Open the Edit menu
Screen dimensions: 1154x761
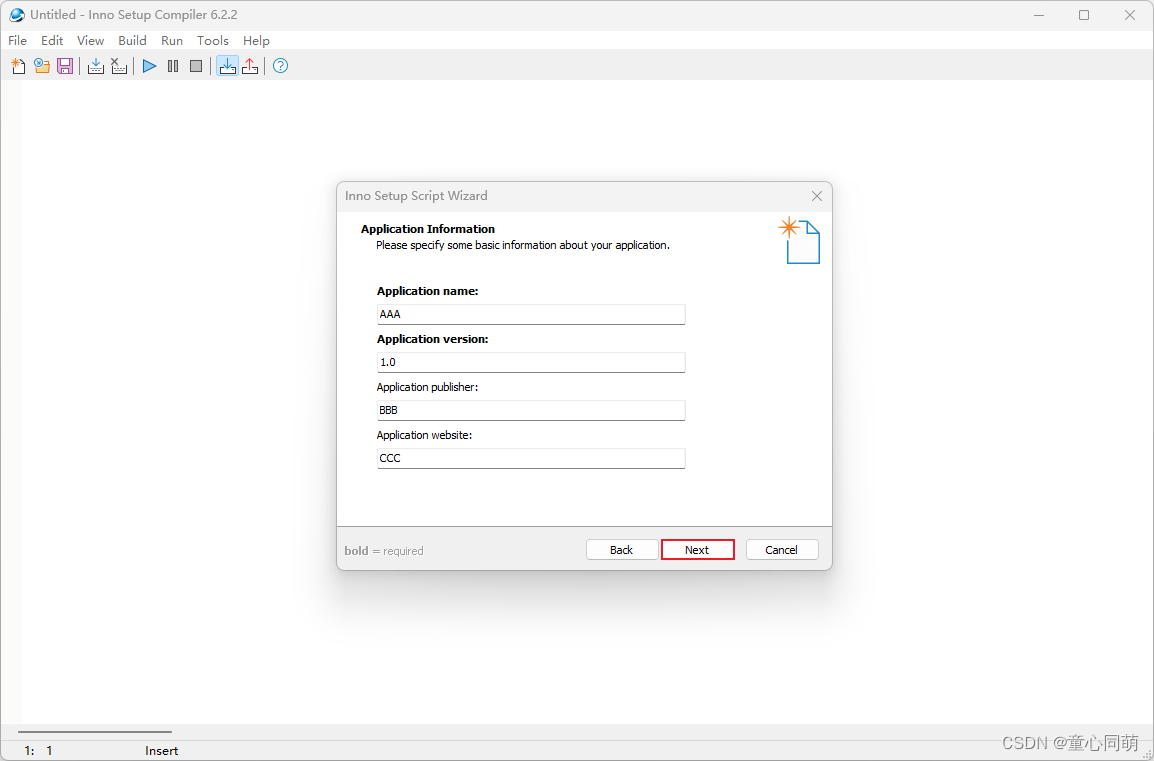pyautogui.click(x=52, y=40)
